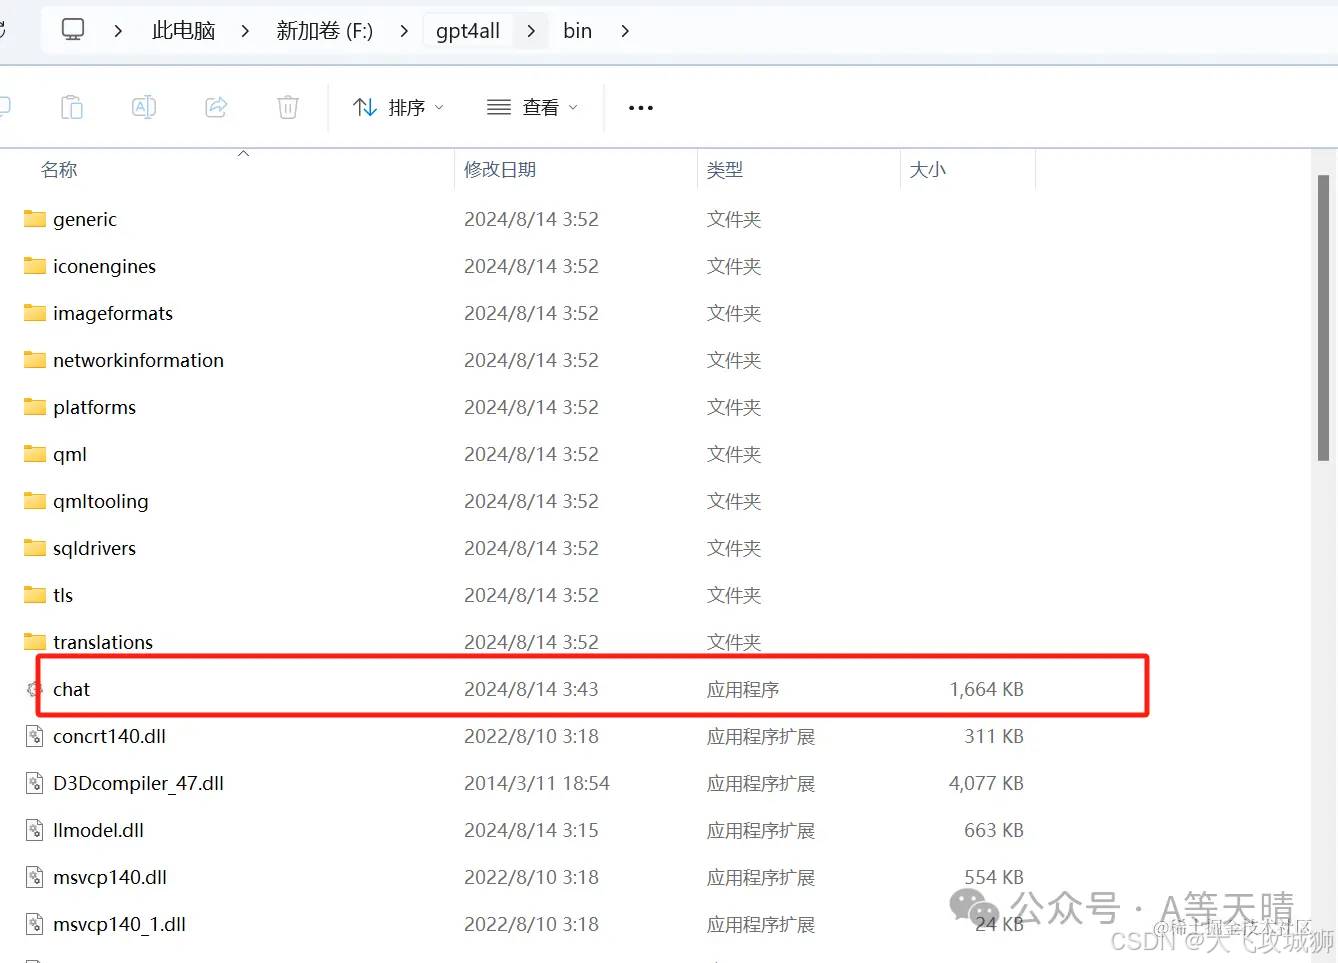This screenshot has width=1338, height=963.
Task: Click the share toolbar icon
Action: click(x=216, y=107)
